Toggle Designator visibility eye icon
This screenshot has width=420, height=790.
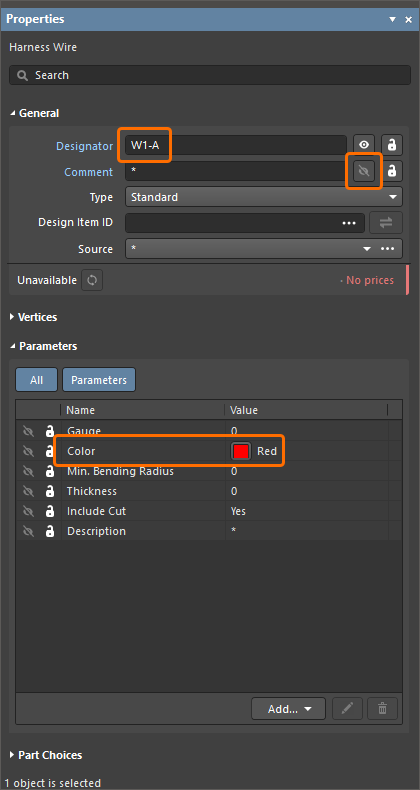(x=364, y=146)
